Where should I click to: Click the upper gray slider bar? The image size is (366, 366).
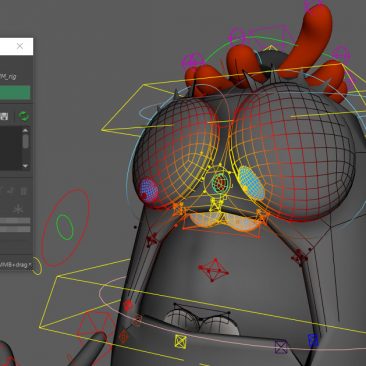point(15,221)
